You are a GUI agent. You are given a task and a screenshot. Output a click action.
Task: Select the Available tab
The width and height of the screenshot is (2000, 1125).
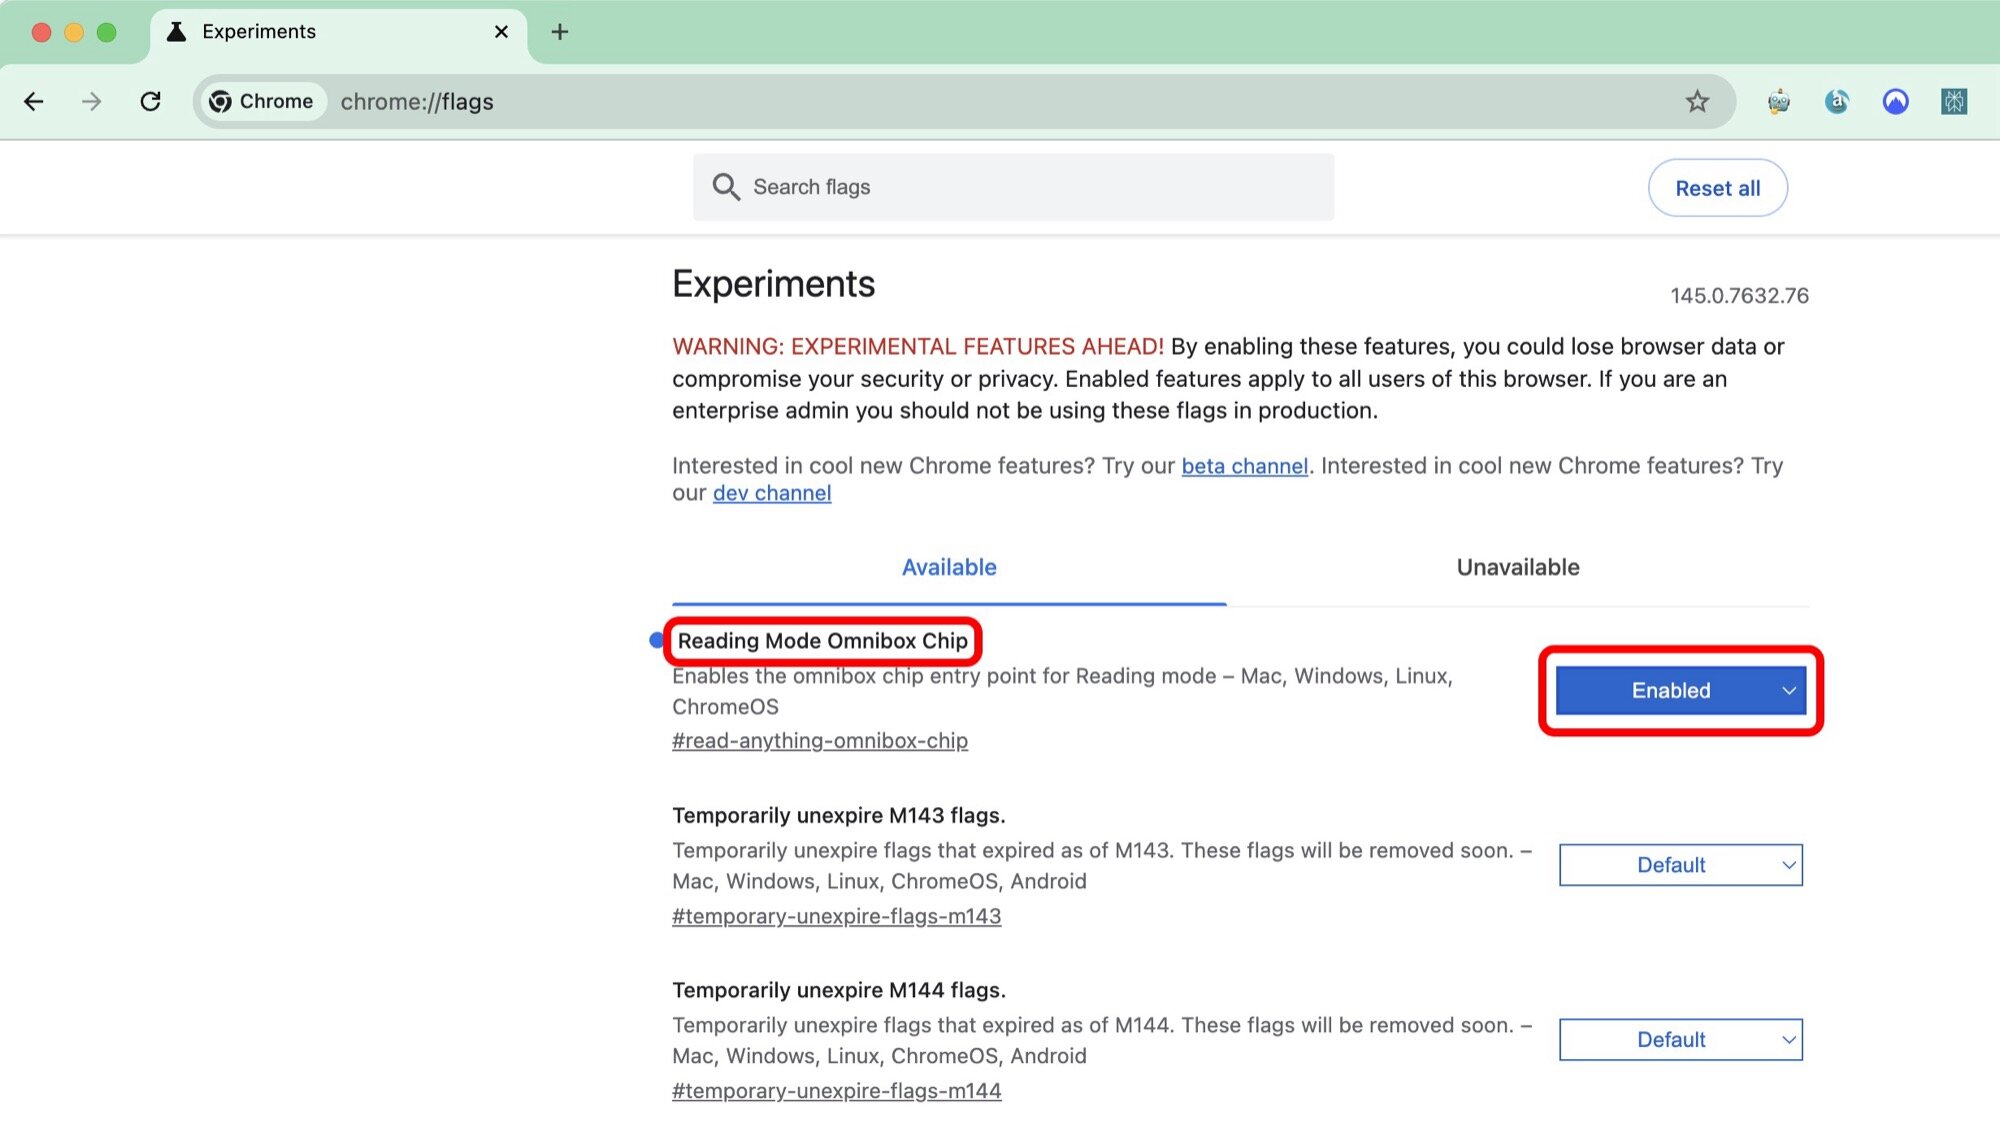[948, 567]
